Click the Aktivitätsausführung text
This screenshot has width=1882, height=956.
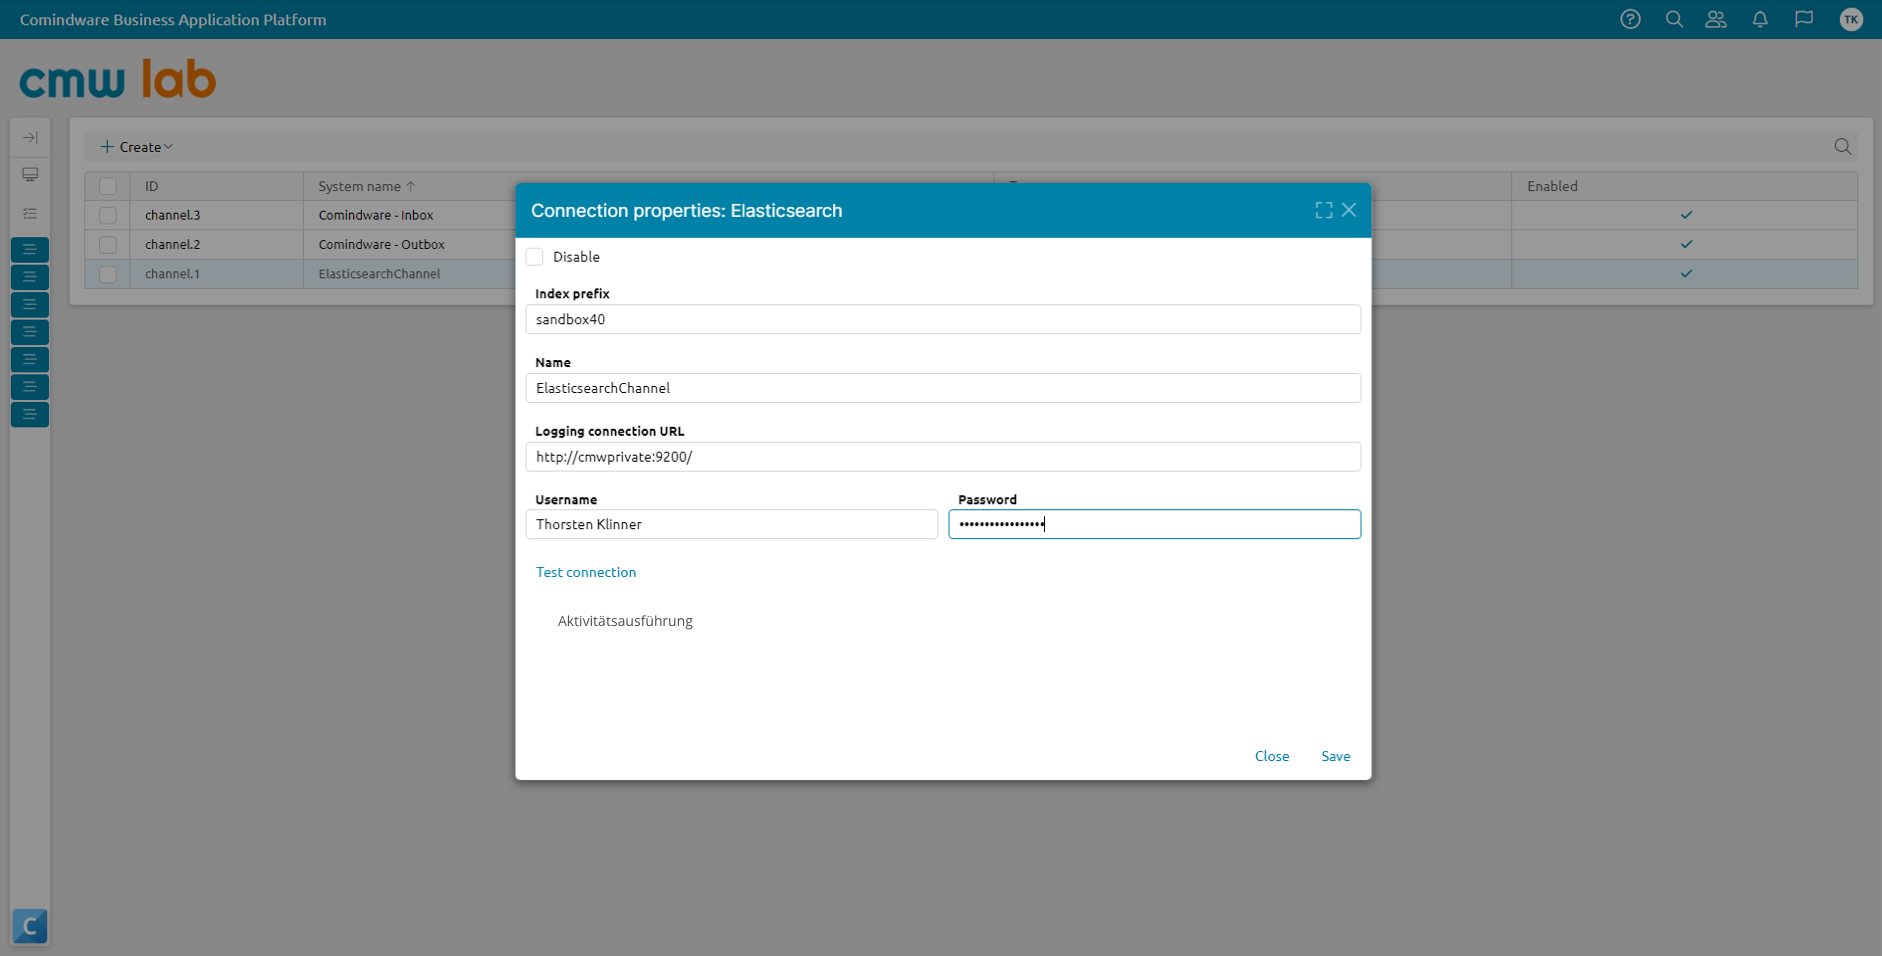pos(625,621)
